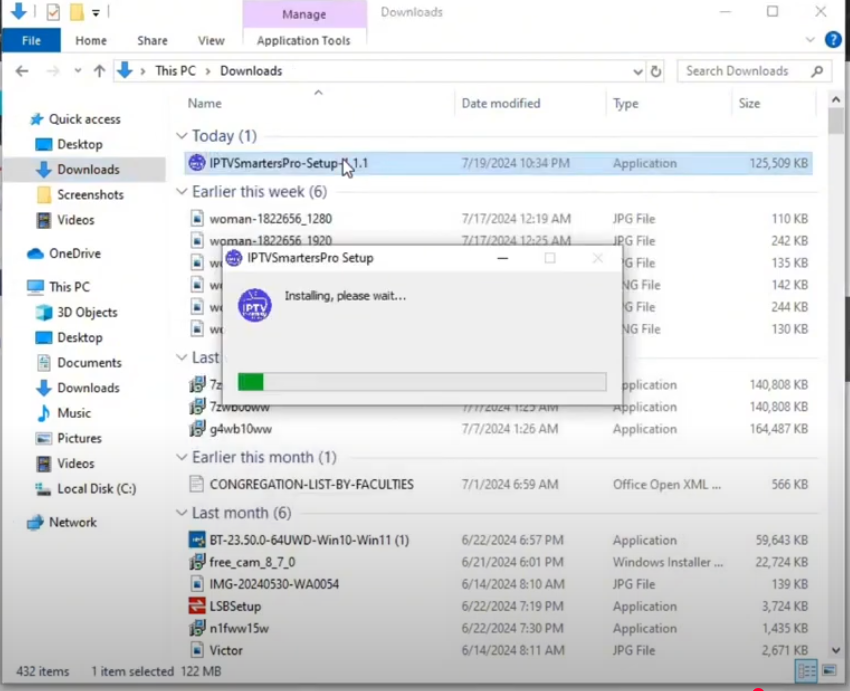This screenshot has height=691, width=850.
Task: Collapse the Today group
Action: (x=181, y=136)
